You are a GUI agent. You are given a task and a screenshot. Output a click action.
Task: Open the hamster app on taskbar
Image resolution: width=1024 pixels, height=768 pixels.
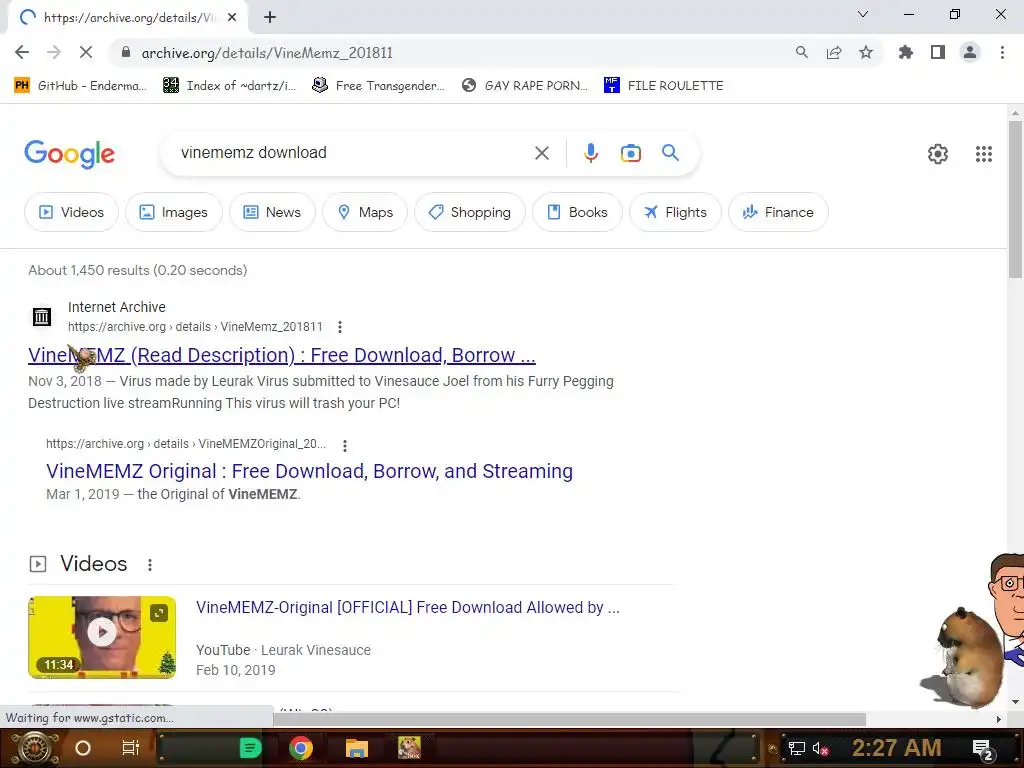pos(409,748)
